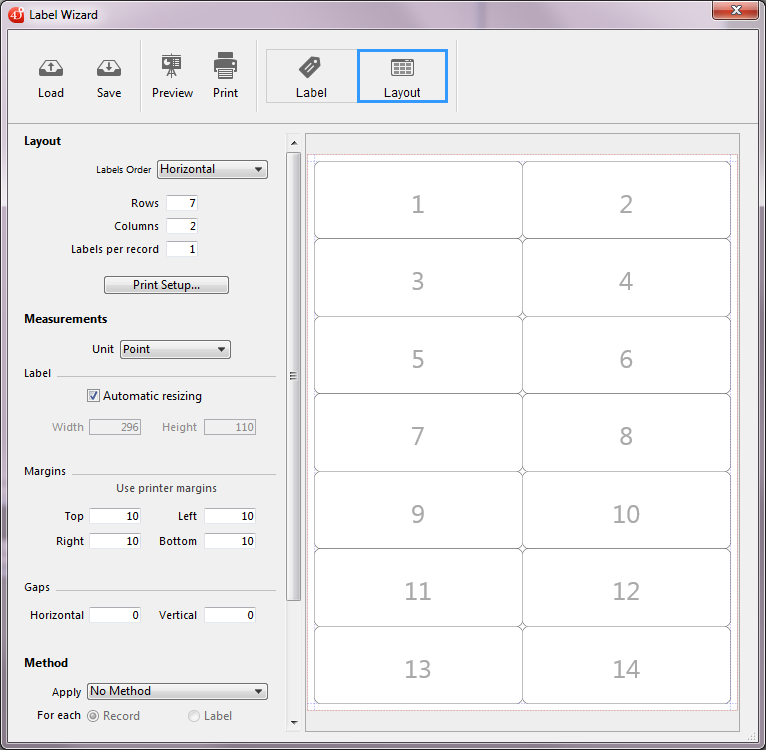
Task: Click the Columns input field
Action: 182,226
